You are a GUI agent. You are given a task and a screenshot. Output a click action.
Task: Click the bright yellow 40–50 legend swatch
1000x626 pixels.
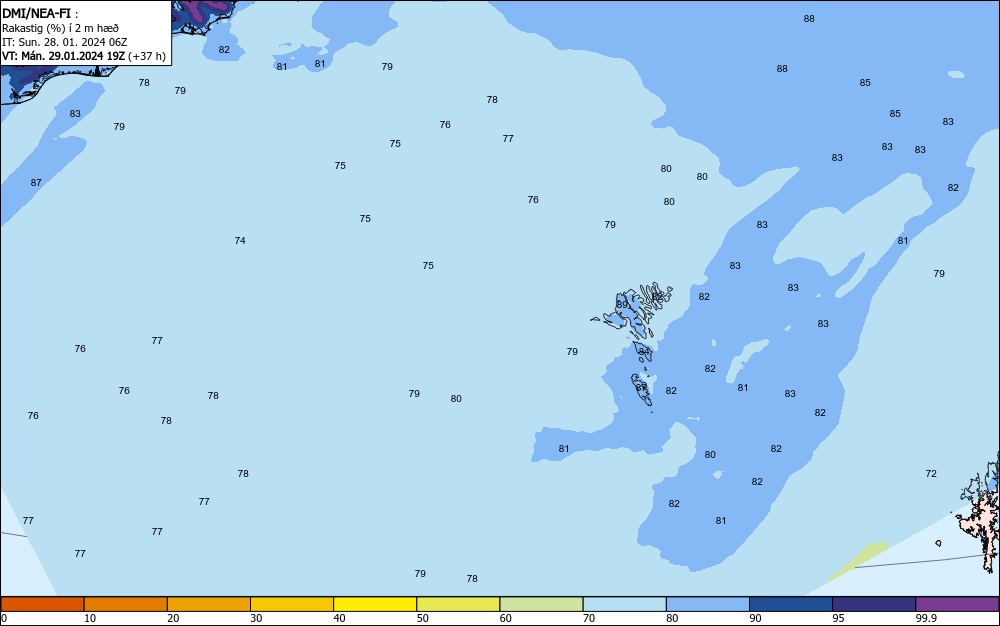point(375,604)
